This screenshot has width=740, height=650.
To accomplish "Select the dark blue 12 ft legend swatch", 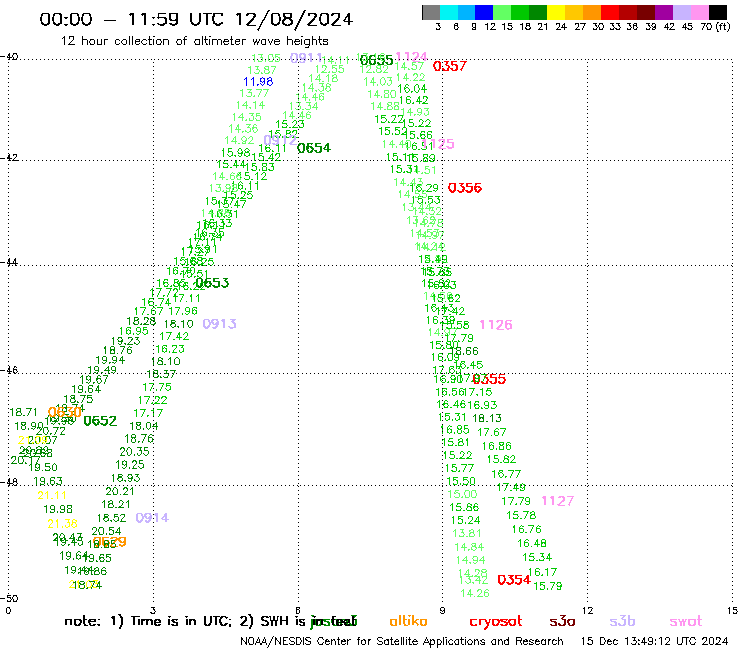I will coord(484,12).
